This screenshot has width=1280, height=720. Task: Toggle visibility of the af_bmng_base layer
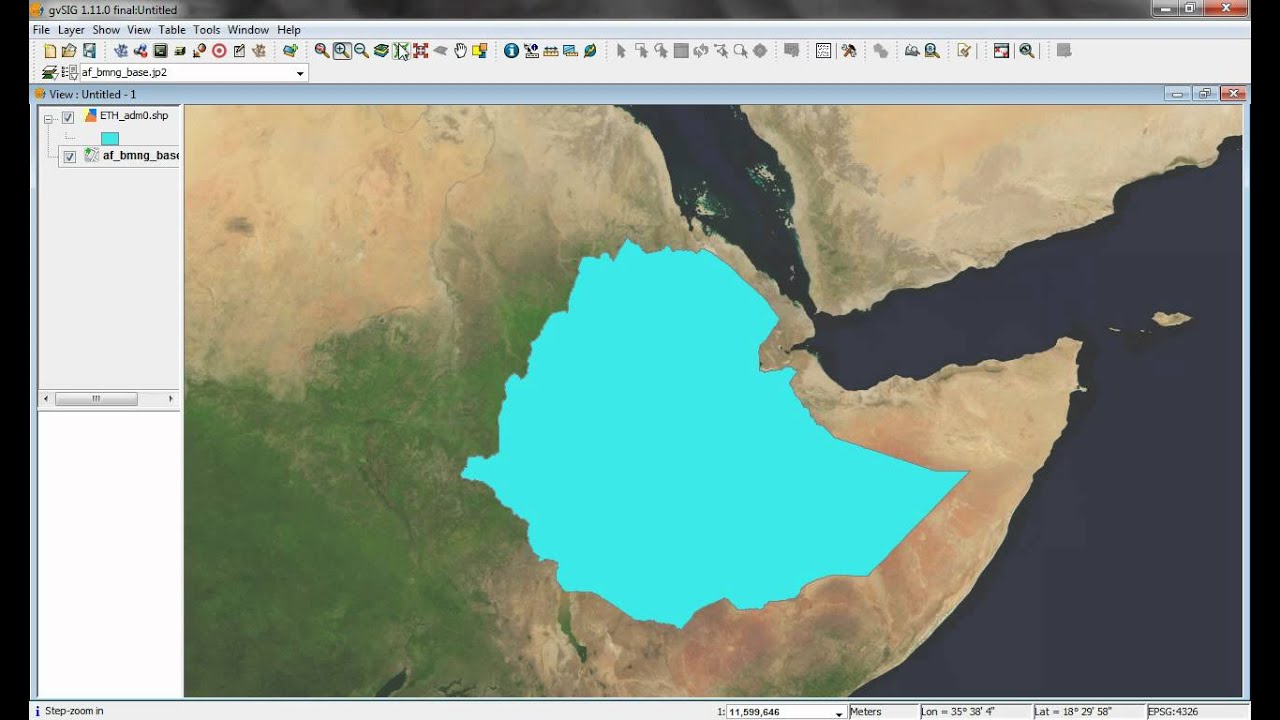click(x=69, y=157)
